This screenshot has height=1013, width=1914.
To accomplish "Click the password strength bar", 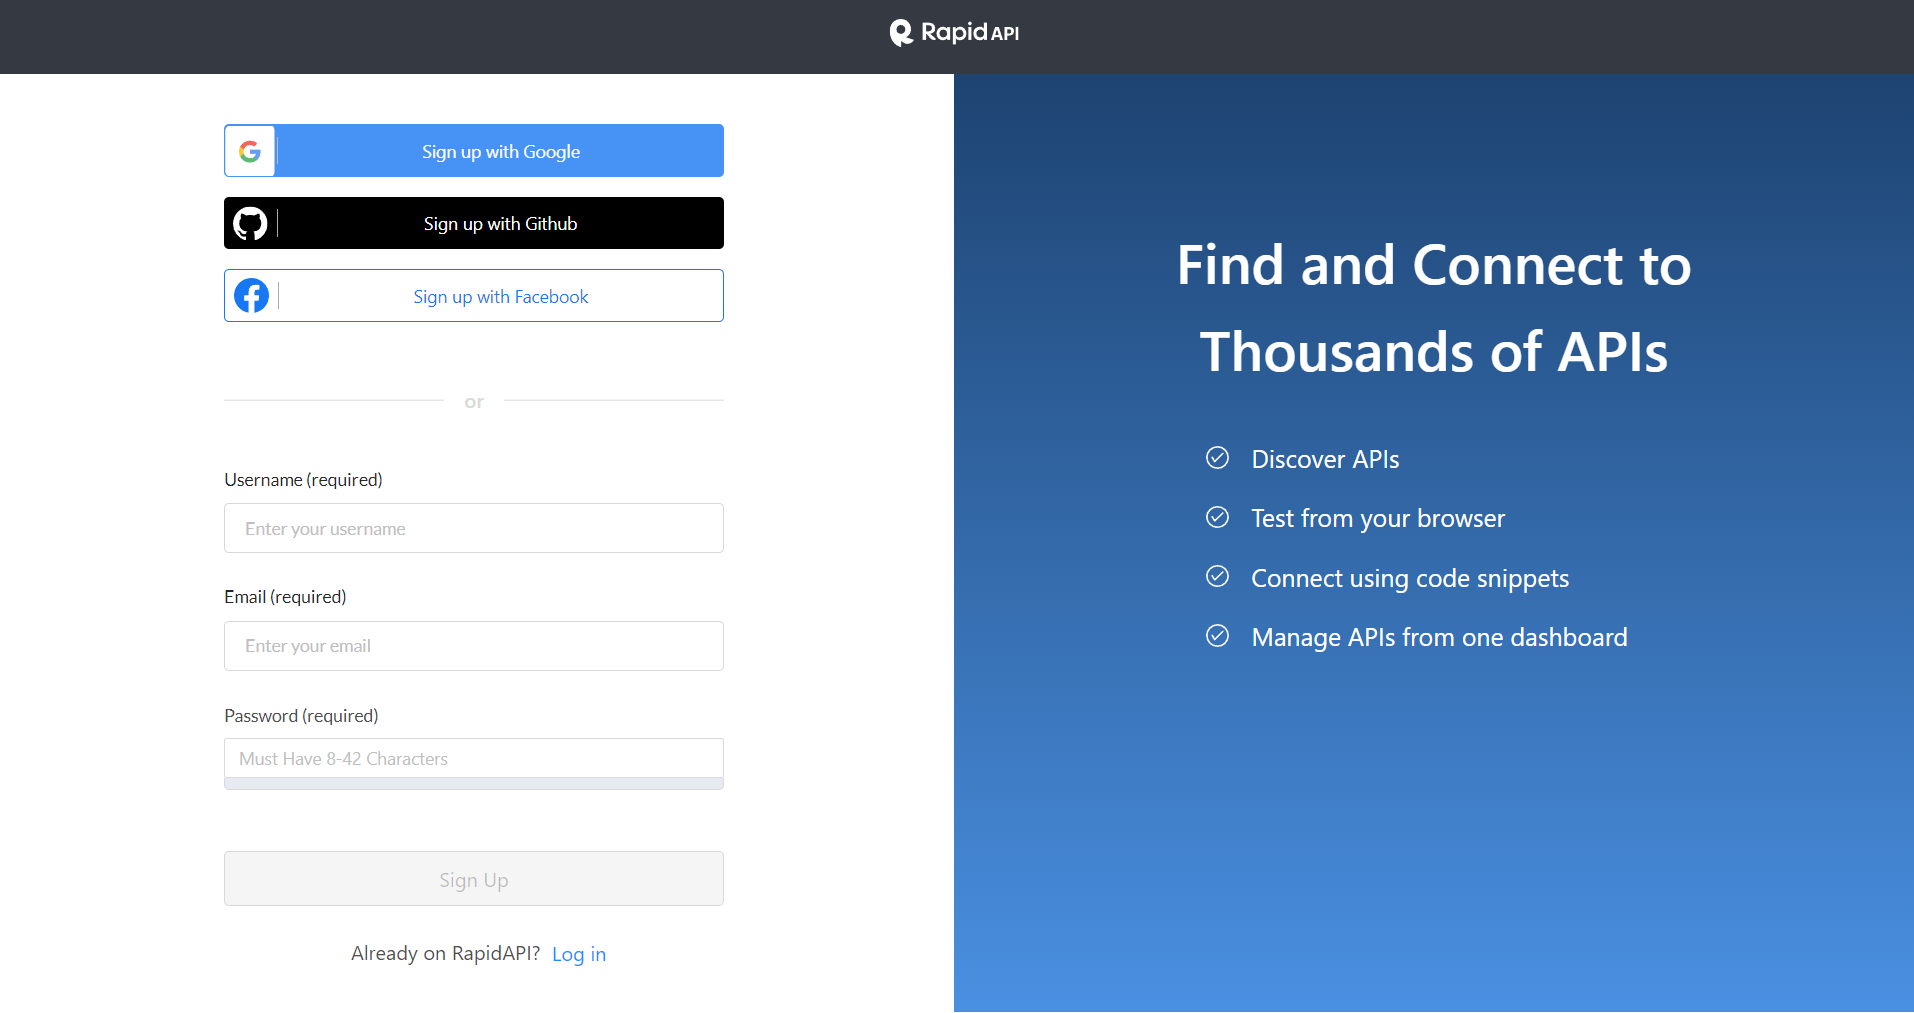I will [x=474, y=784].
